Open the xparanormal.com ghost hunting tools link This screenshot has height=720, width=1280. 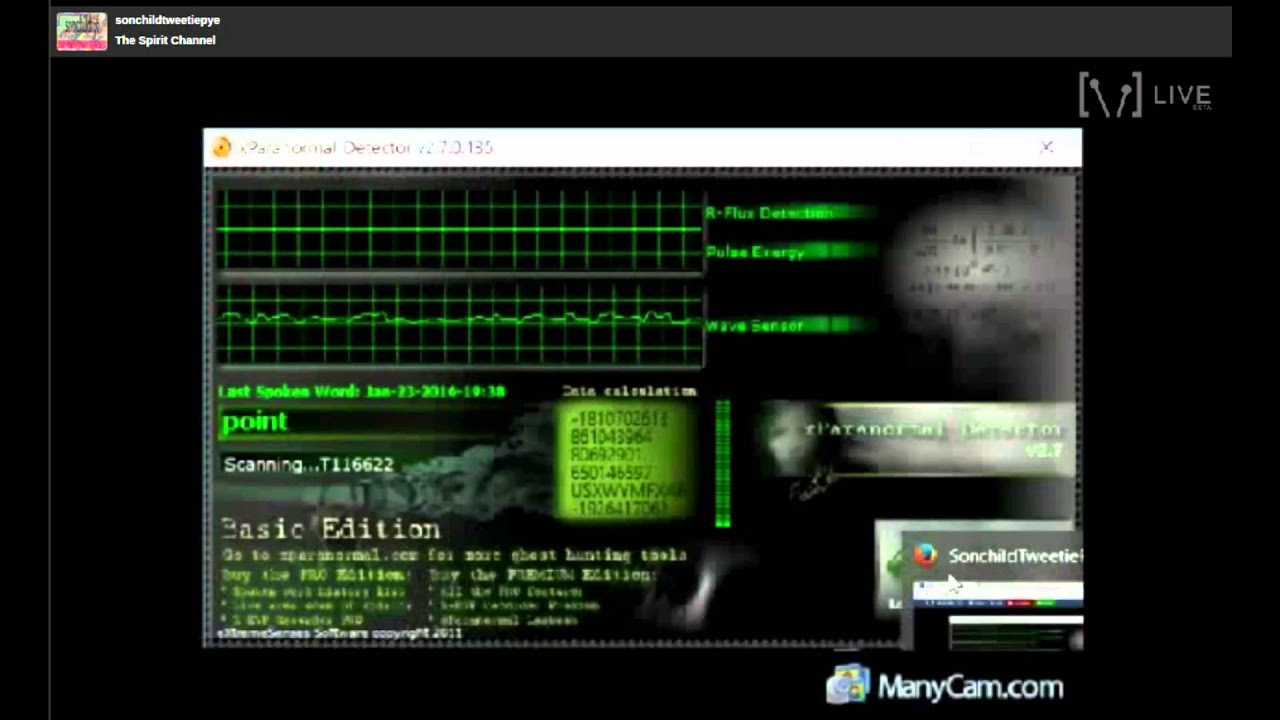click(453, 555)
